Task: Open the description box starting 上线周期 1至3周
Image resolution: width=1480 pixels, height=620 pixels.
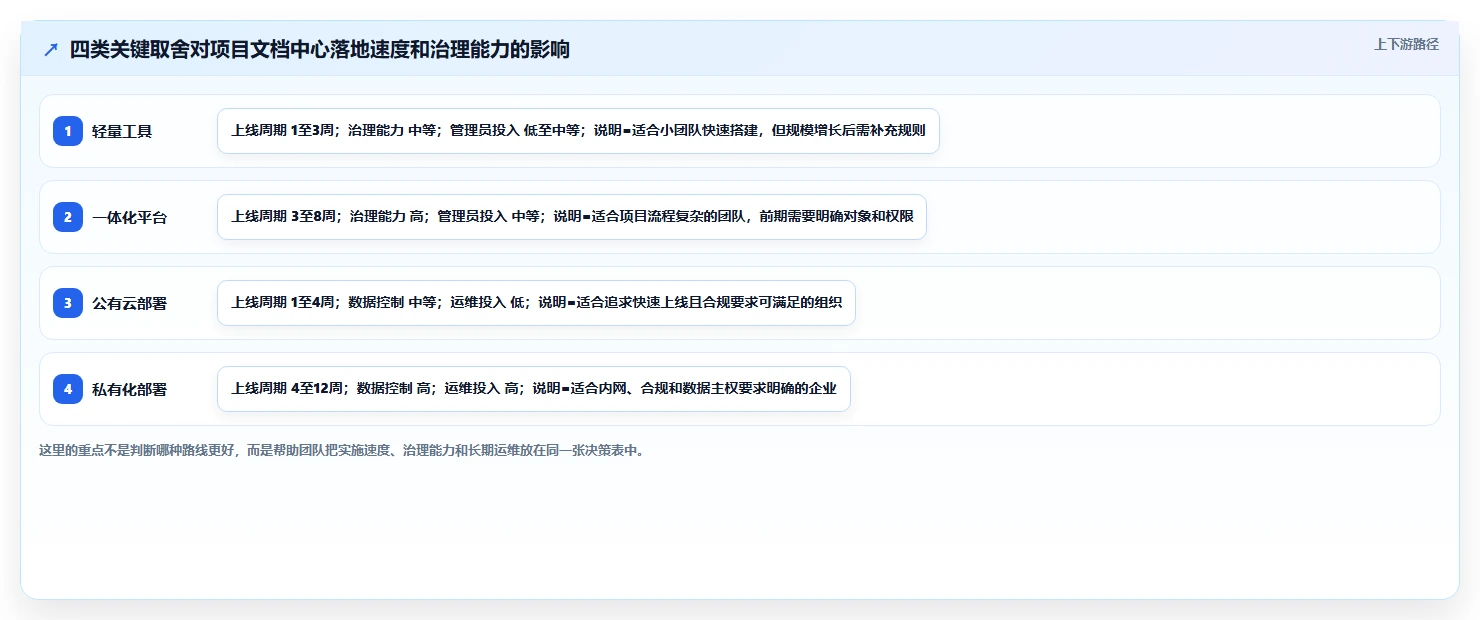Action: pos(578,131)
